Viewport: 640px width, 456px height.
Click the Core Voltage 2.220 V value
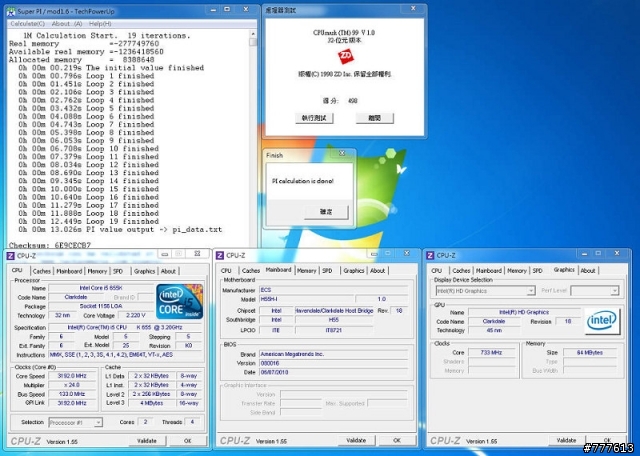pos(136,315)
